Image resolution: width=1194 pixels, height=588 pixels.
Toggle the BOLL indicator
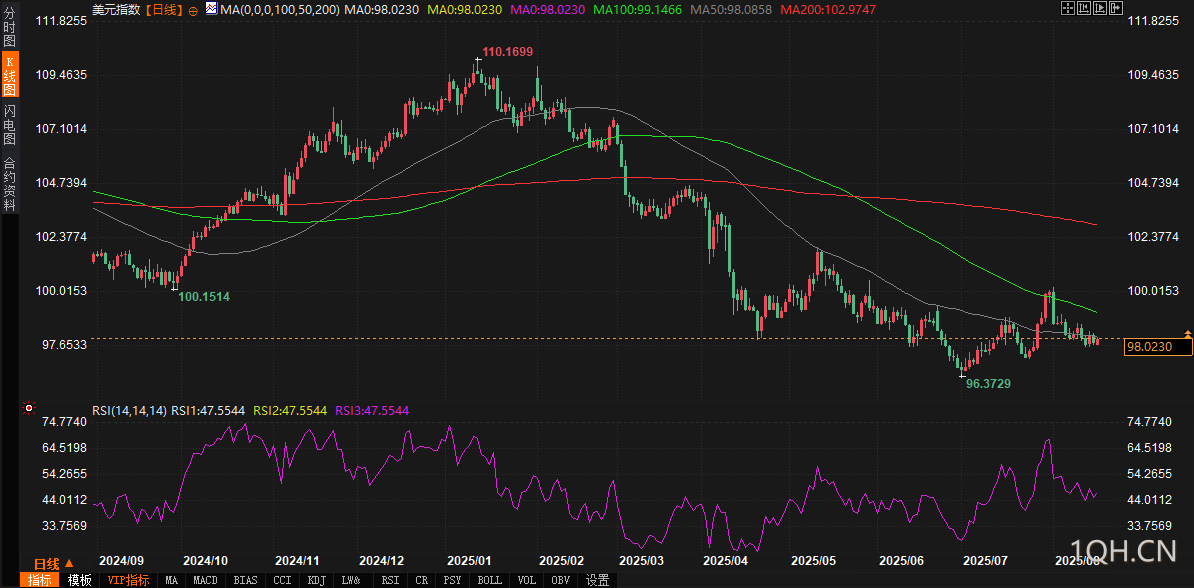tap(489, 580)
